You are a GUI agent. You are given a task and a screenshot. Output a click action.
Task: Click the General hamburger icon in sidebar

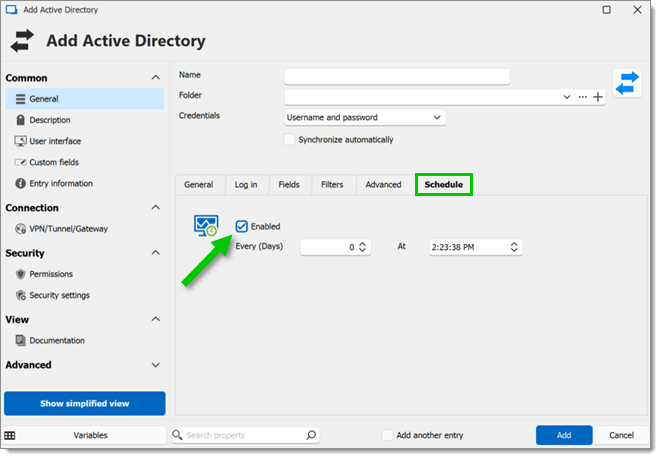point(21,99)
